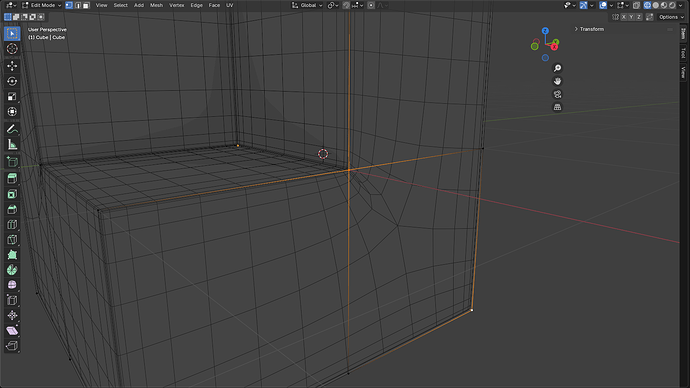This screenshot has width=690, height=388.
Task: Switch to edge select mode
Action: (77, 5)
